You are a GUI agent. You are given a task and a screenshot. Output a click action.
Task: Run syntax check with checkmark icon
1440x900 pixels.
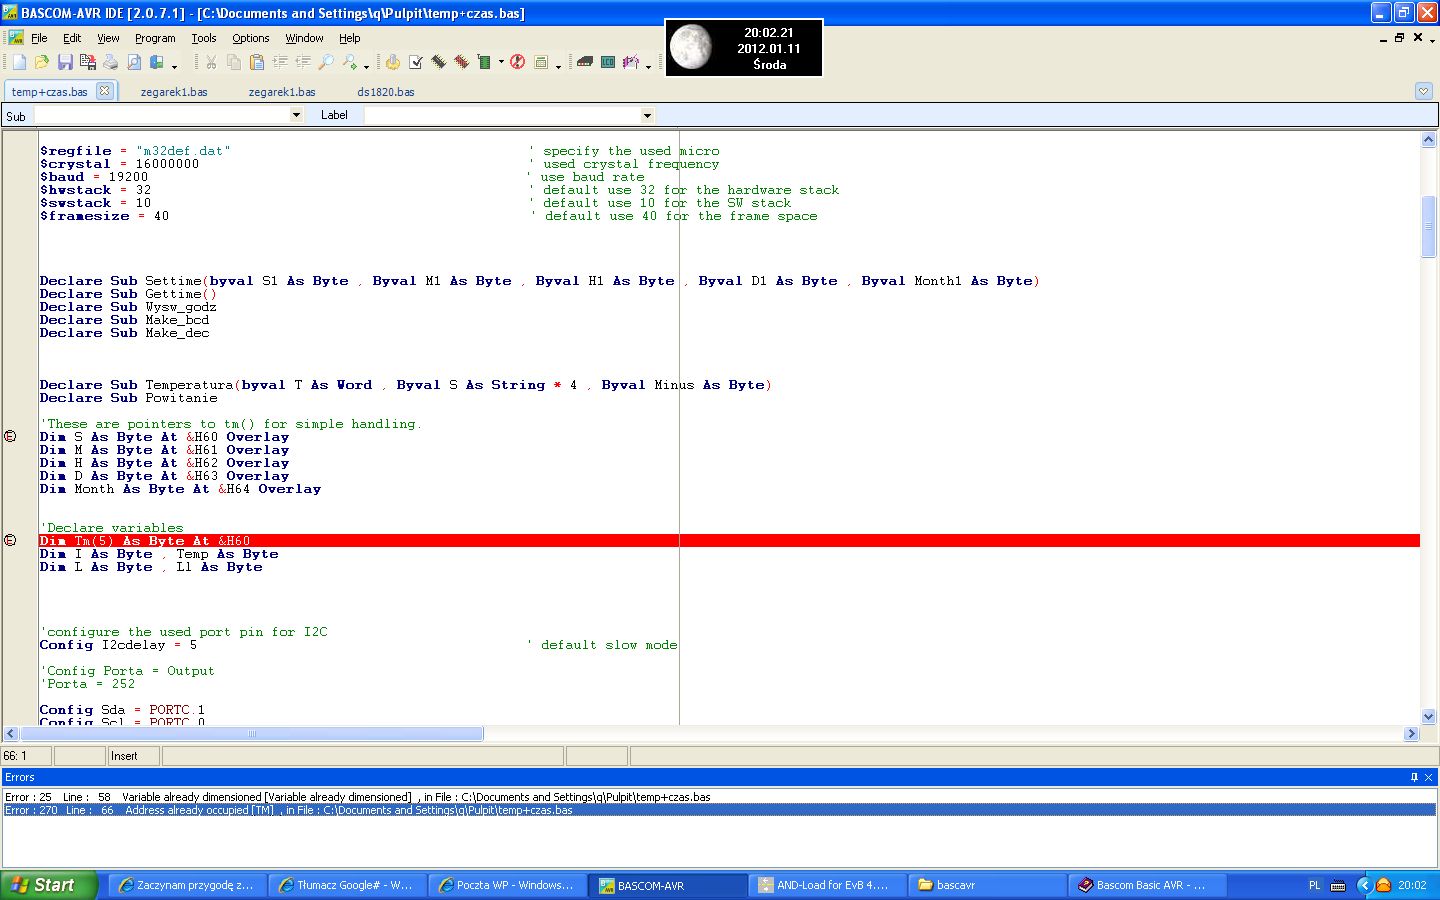(x=416, y=62)
